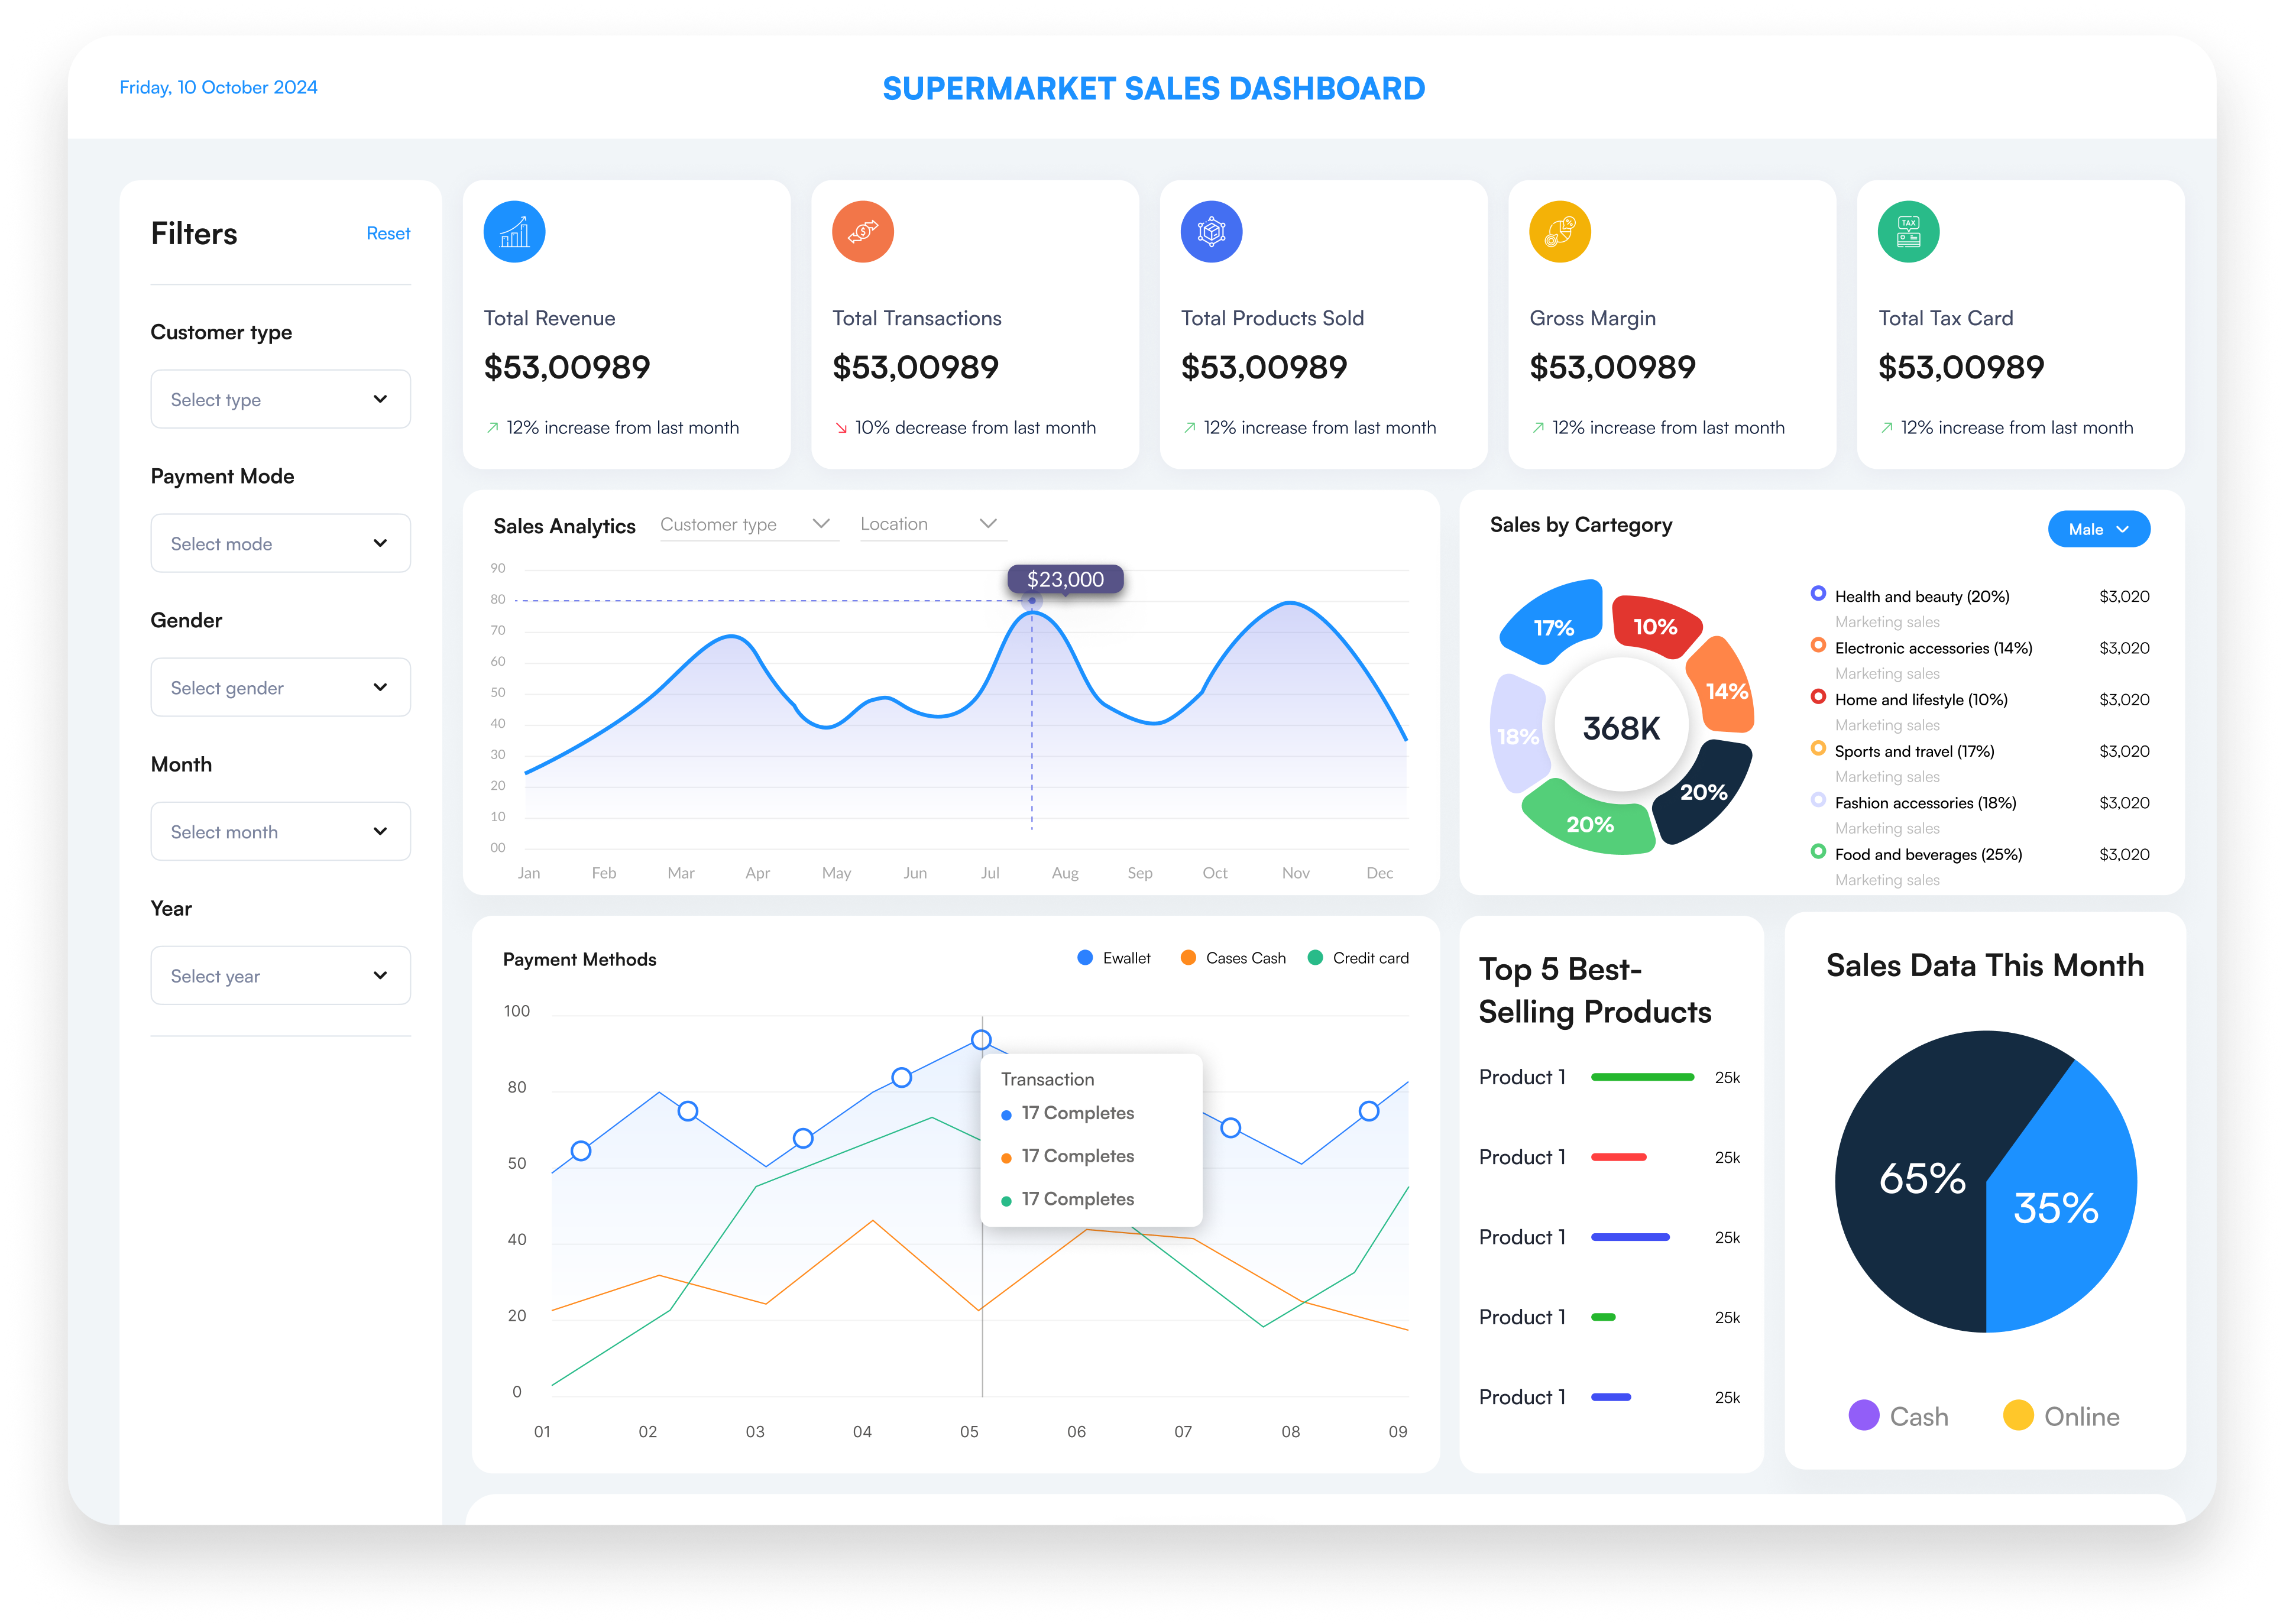This screenshot has width=2283, height=1624.
Task: Click the $23,000 data point marker
Action: 1032,601
